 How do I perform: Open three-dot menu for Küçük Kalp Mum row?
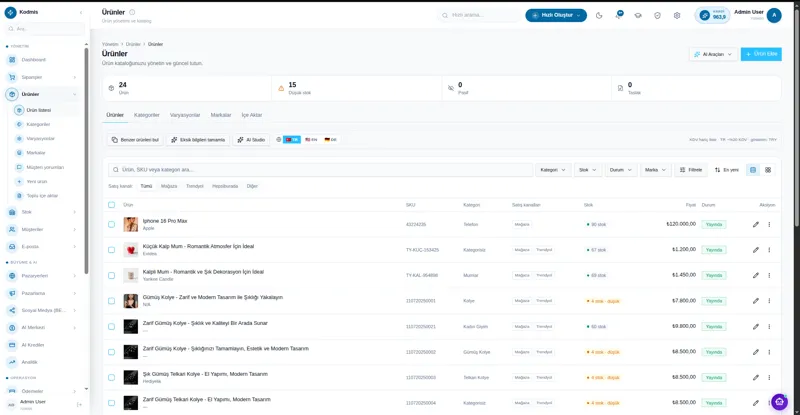769,250
